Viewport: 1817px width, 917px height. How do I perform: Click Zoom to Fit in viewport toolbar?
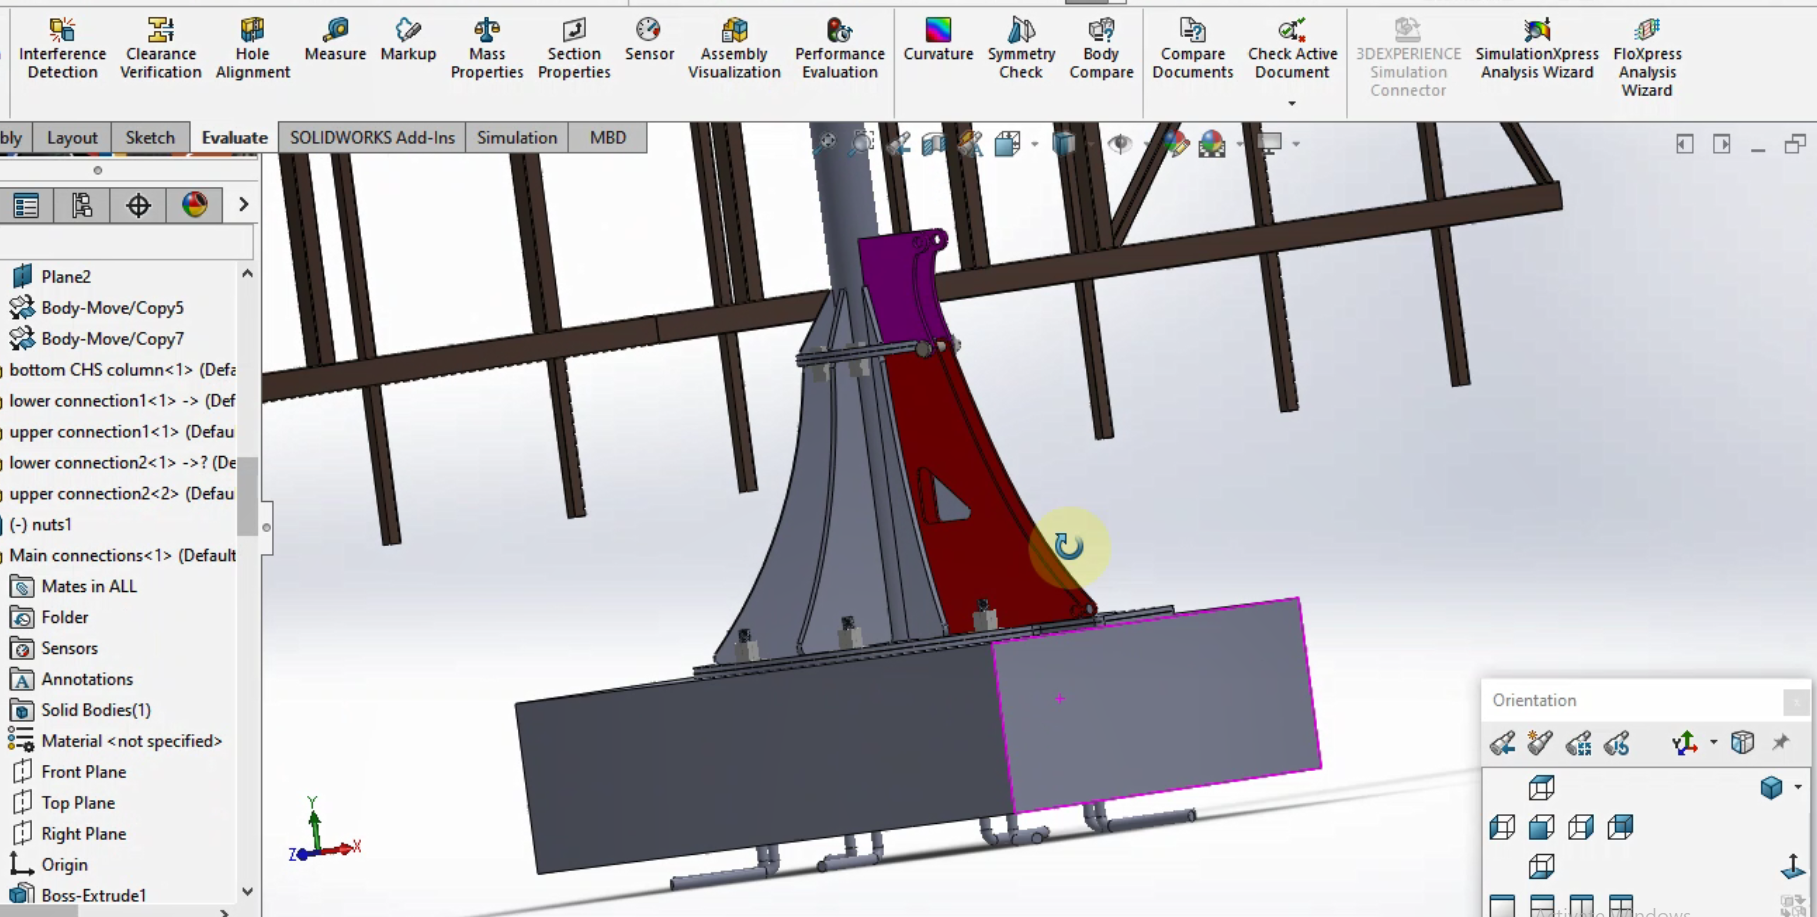pyautogui.click(x=825, y=144)
